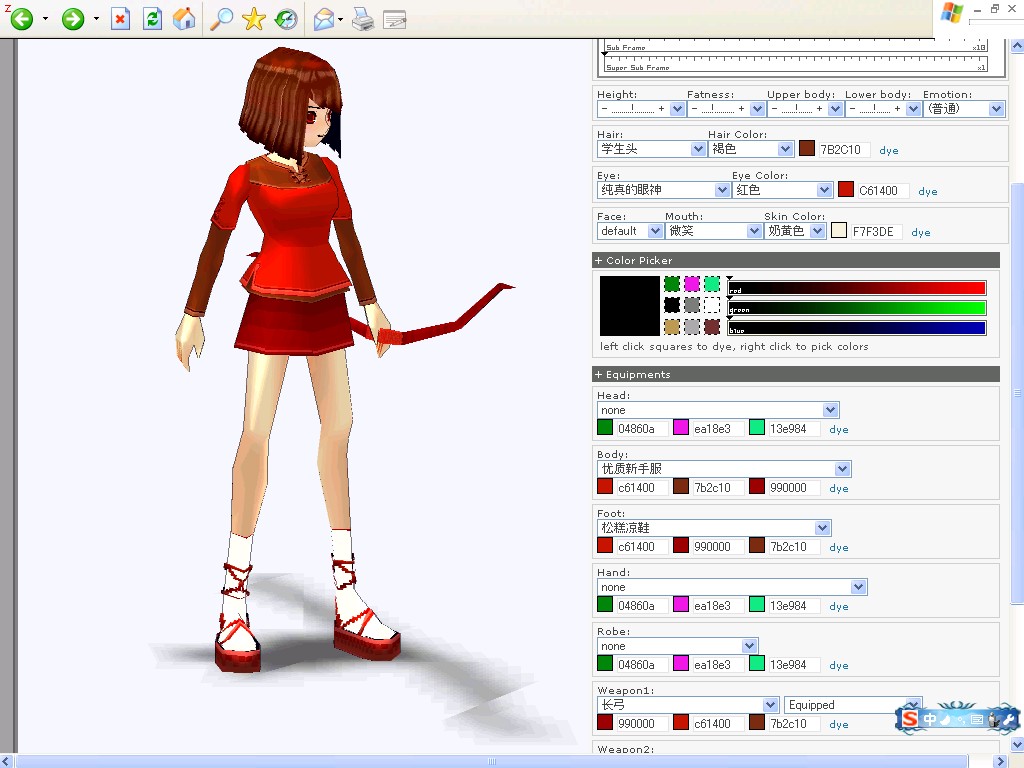This screenshot has height=768, width=1024.
Task: Click the green slider in Color Picker
Action: coord(857,308)
